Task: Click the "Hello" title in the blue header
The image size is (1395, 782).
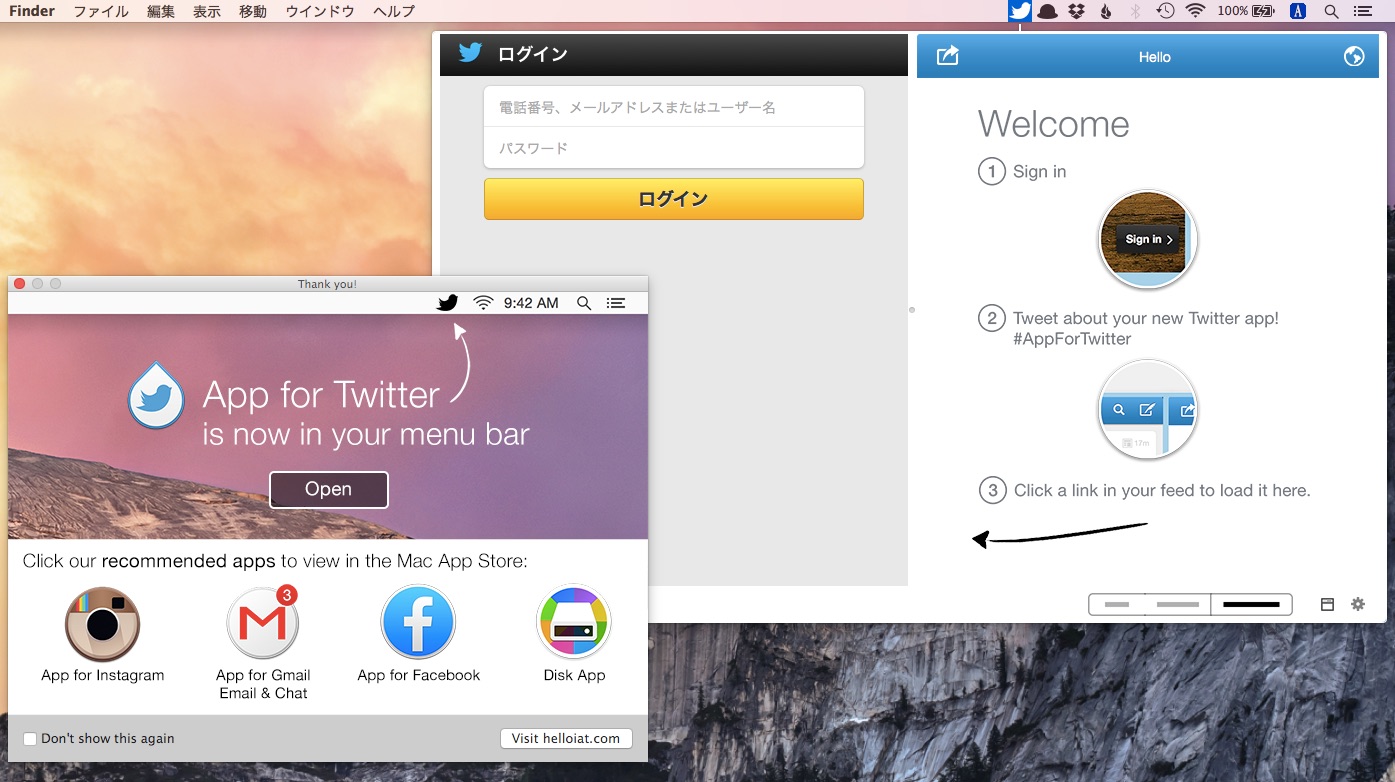Action: coord(1154,57)
